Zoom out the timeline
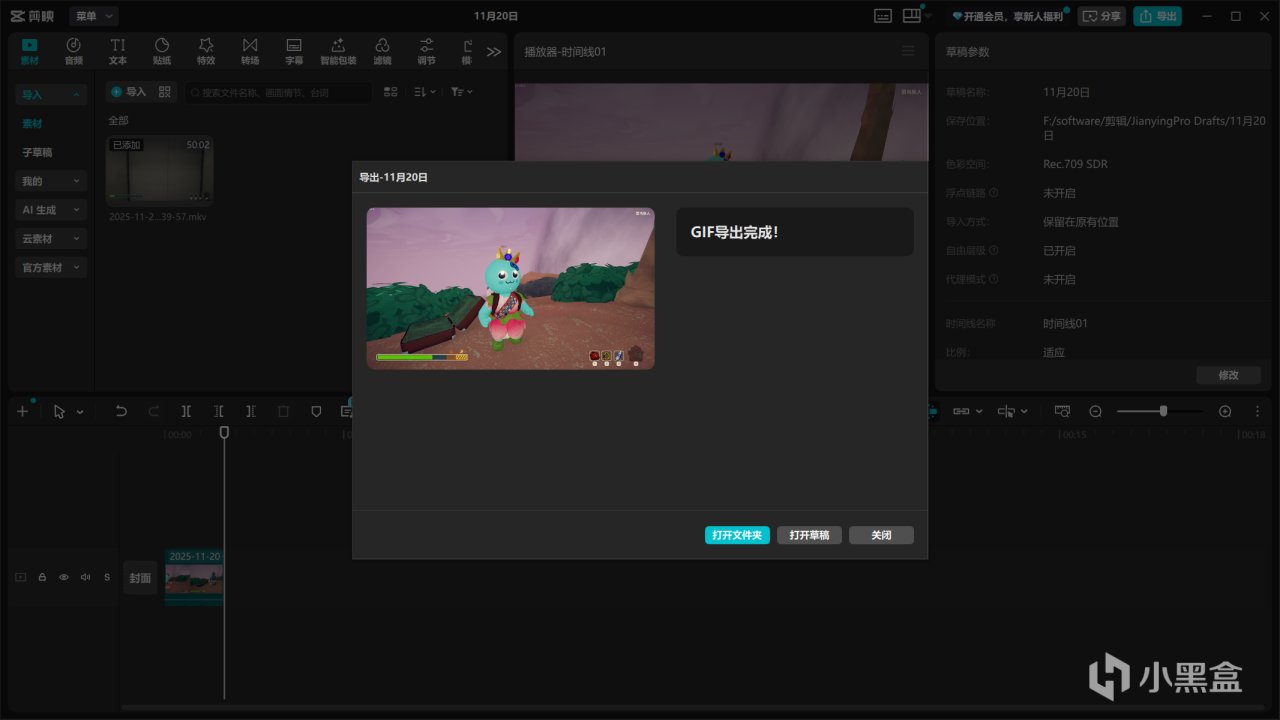 point(1095,411)
